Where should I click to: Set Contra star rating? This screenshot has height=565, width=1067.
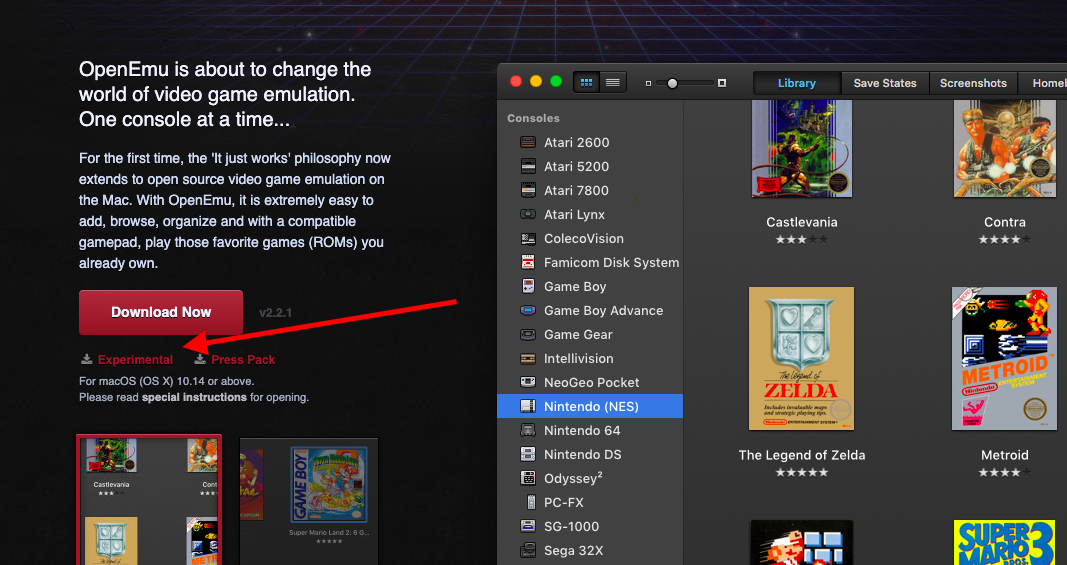pyautogui.click(x=1004, y=240)
